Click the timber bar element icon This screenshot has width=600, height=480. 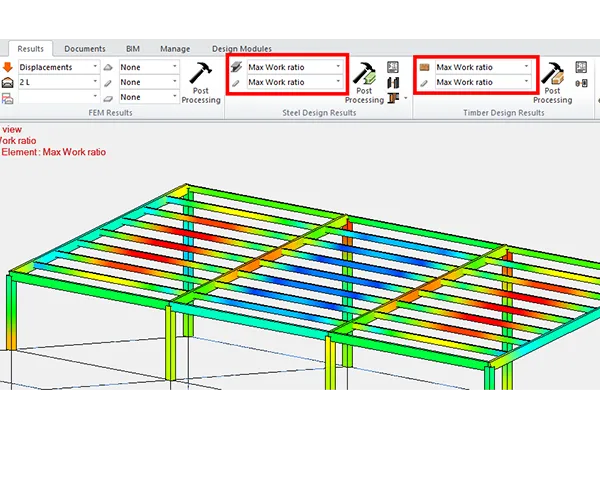[x=424, y=83]
